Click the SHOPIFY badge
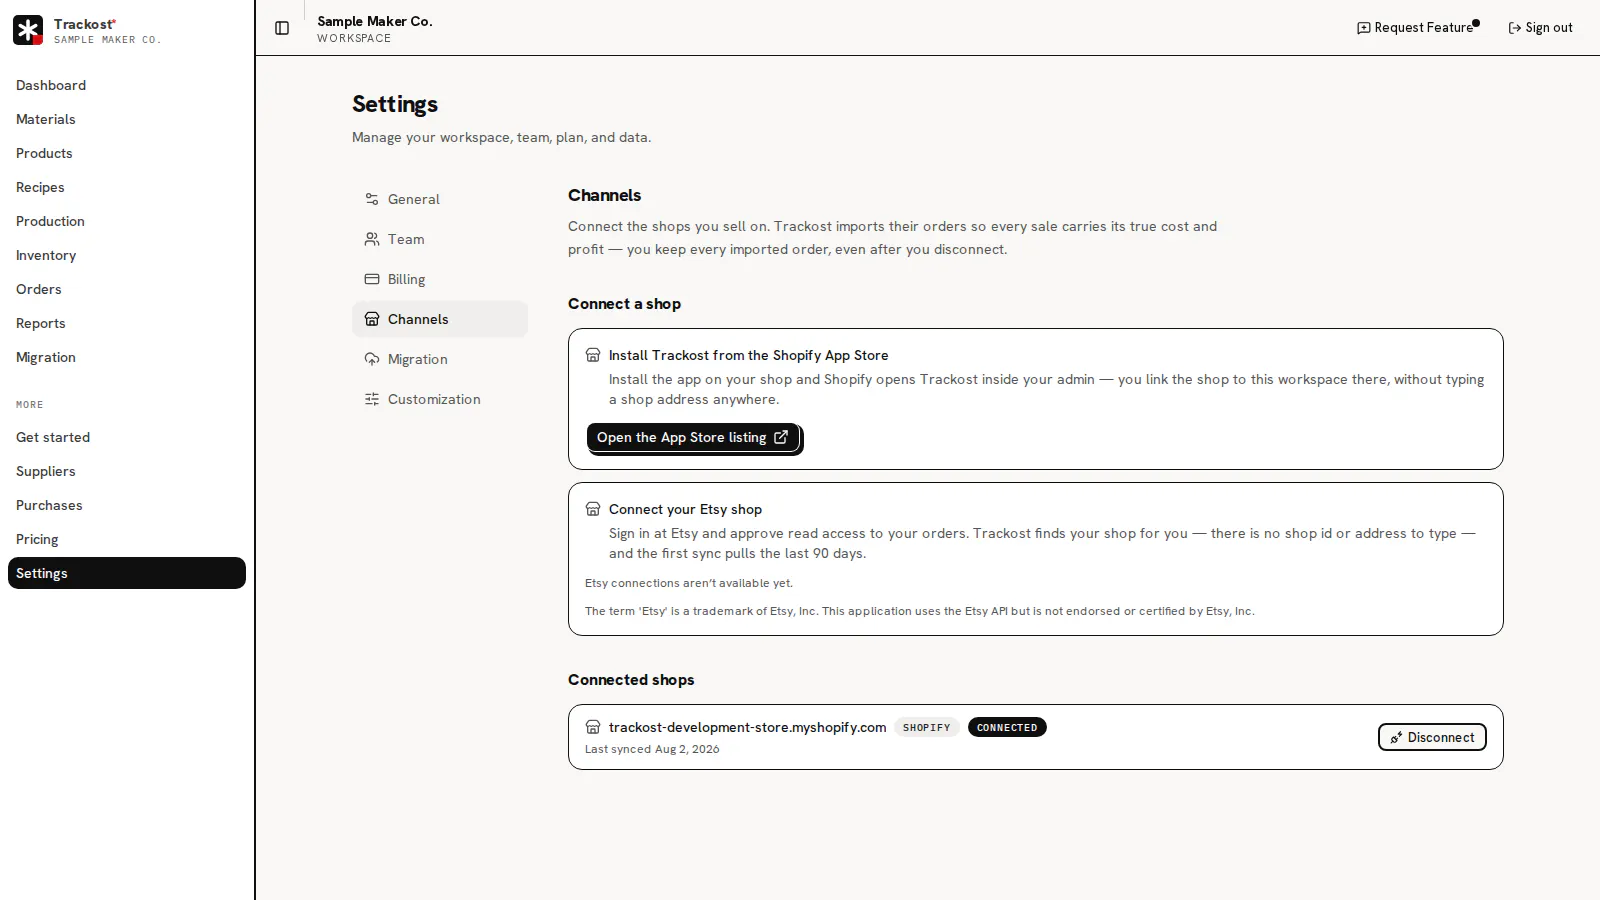Screen dimensions: 1600x900 click(927, 727)
